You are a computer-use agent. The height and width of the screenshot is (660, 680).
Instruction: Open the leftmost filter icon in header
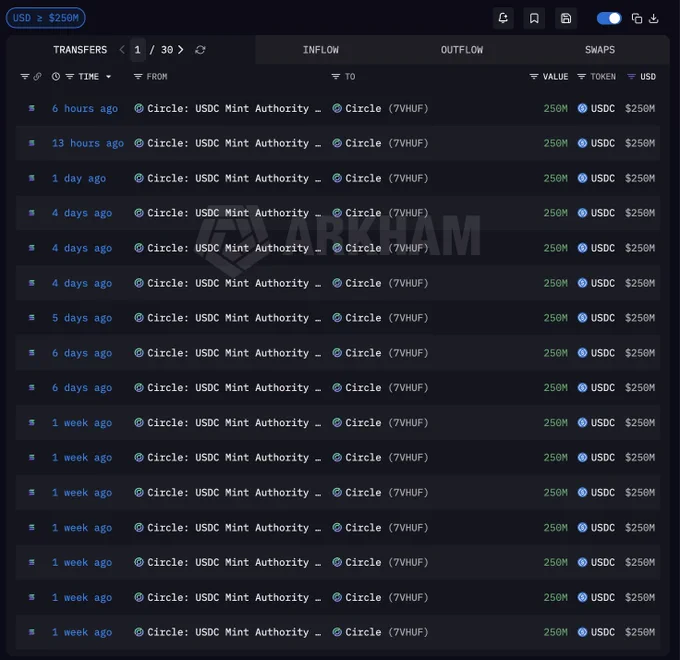25,77
